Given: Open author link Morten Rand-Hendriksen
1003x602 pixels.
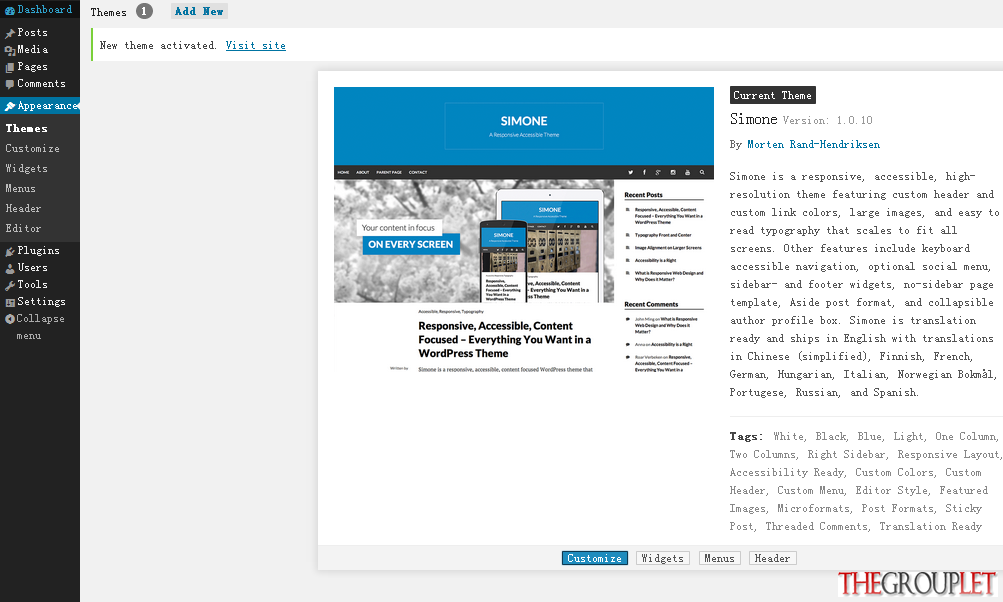Looking at the screenshot, I should 814,145.
